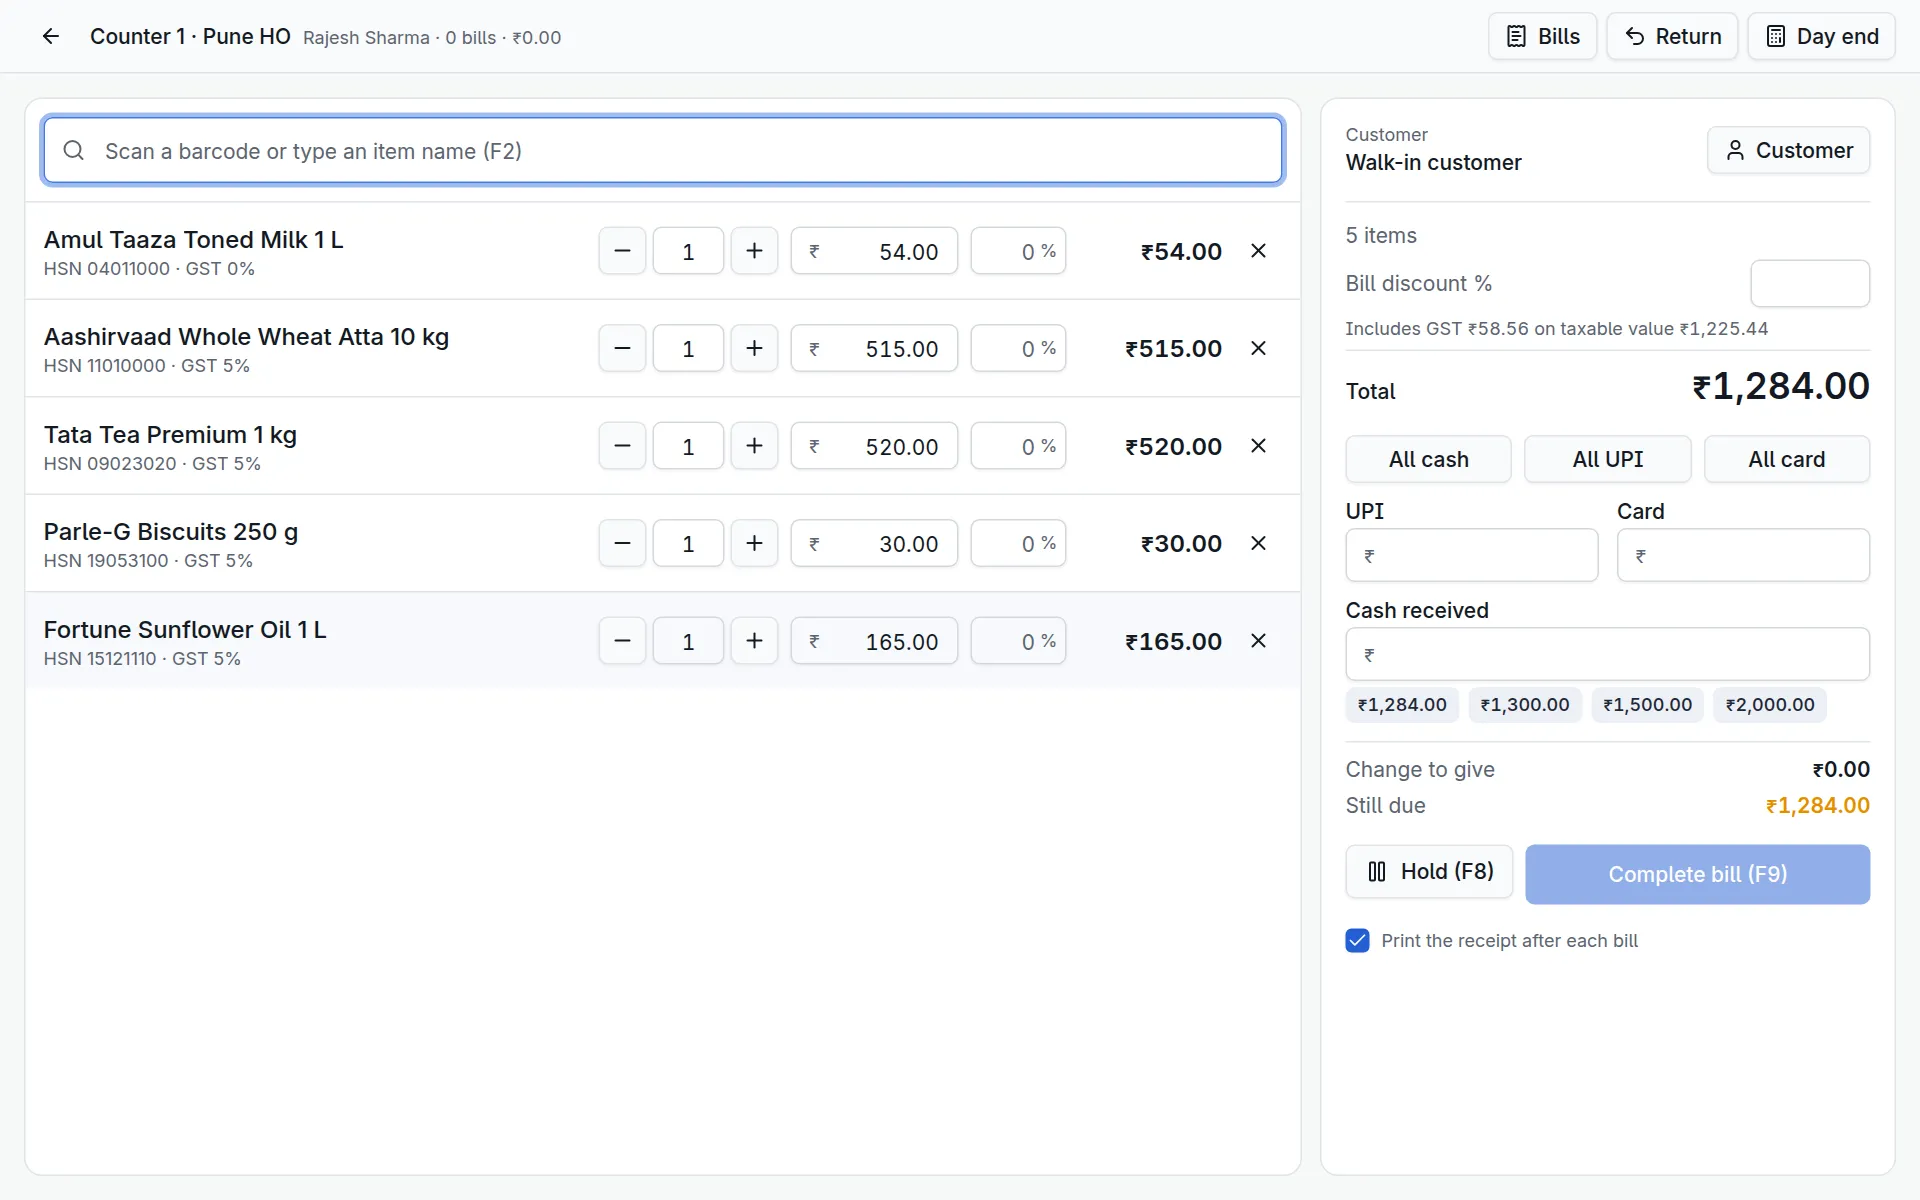The width and height of the screenshot is (1920, 1200).
Task: Open the Bills list
Action: [1542, 37]
